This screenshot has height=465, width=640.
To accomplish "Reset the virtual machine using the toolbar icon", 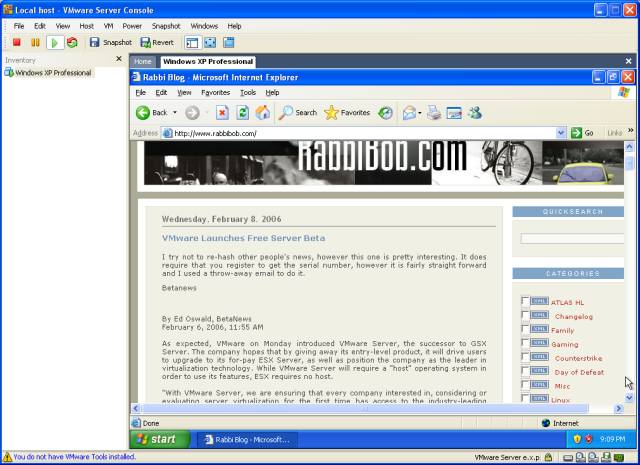I will [x=72, y=43].
